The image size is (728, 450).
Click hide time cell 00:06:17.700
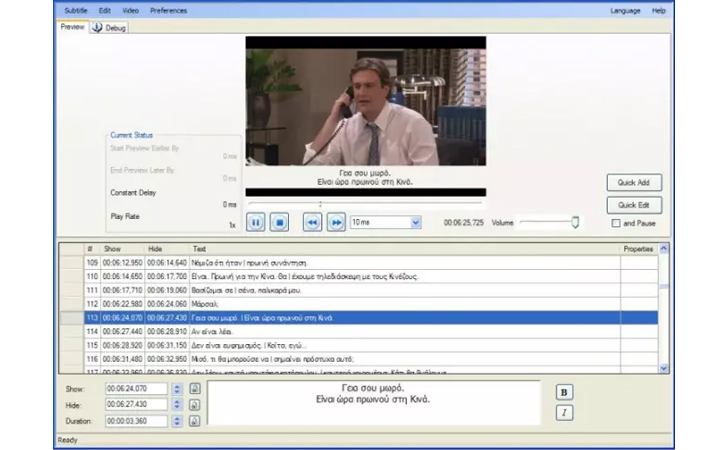pyautogui.click(x=167, y=276)
